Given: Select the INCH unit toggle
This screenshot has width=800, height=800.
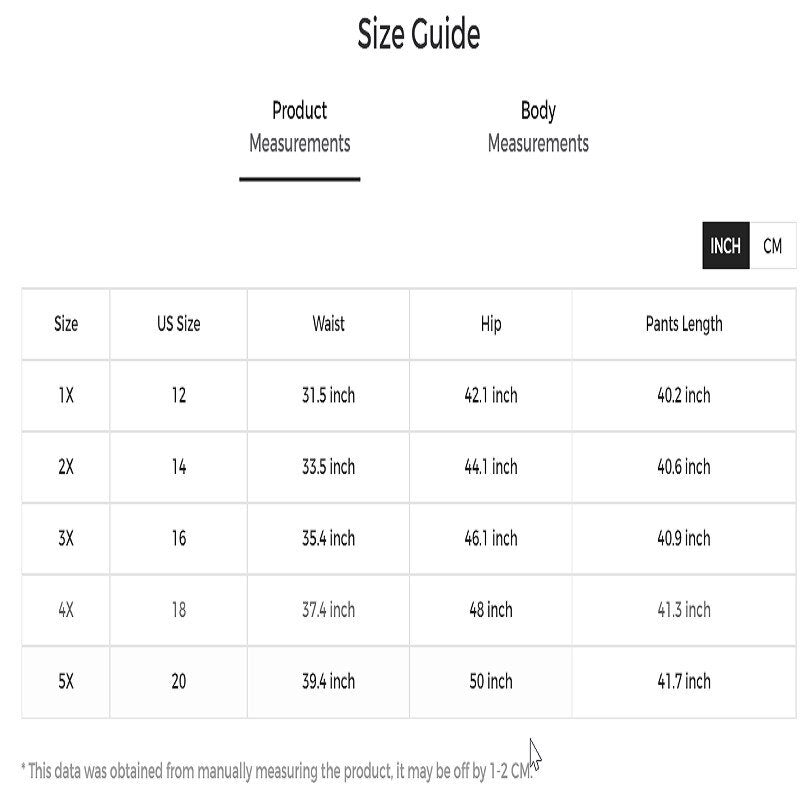Looking at the screenshot, I should pos(725,246).
